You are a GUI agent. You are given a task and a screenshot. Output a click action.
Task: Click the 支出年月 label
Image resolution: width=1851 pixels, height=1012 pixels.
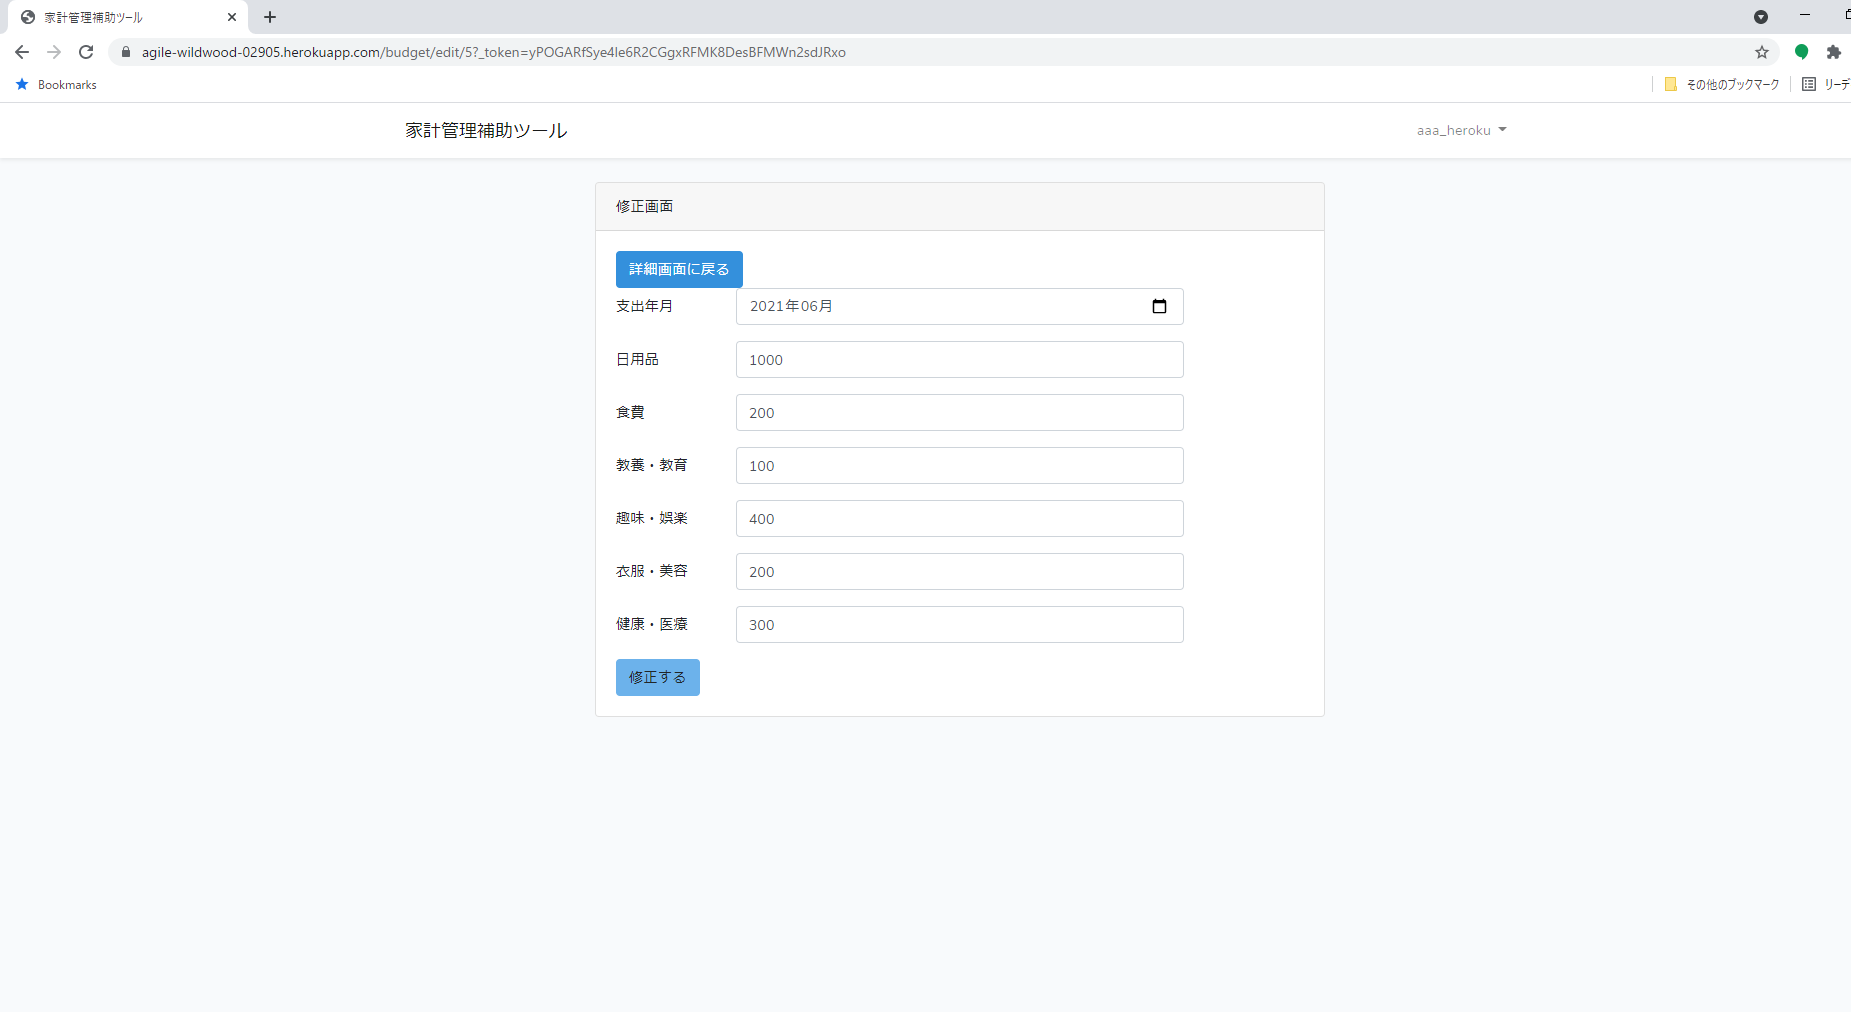[x=644, y=306]
